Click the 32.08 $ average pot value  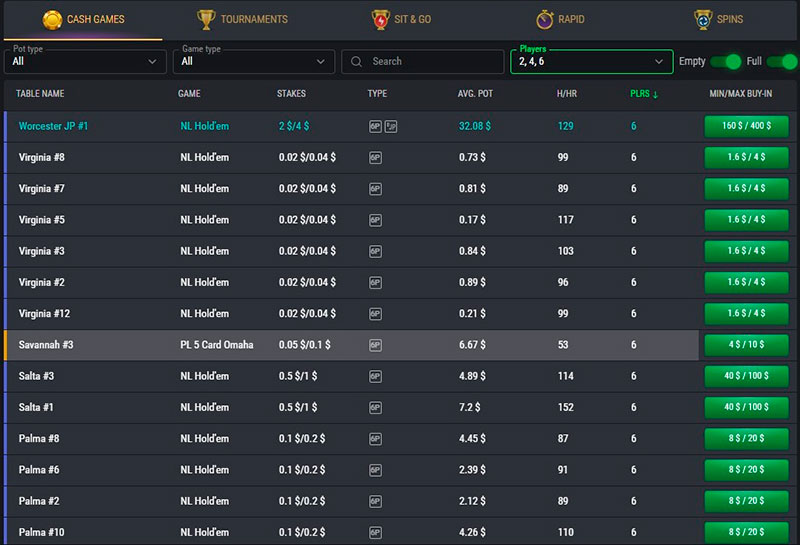[474, 126]
